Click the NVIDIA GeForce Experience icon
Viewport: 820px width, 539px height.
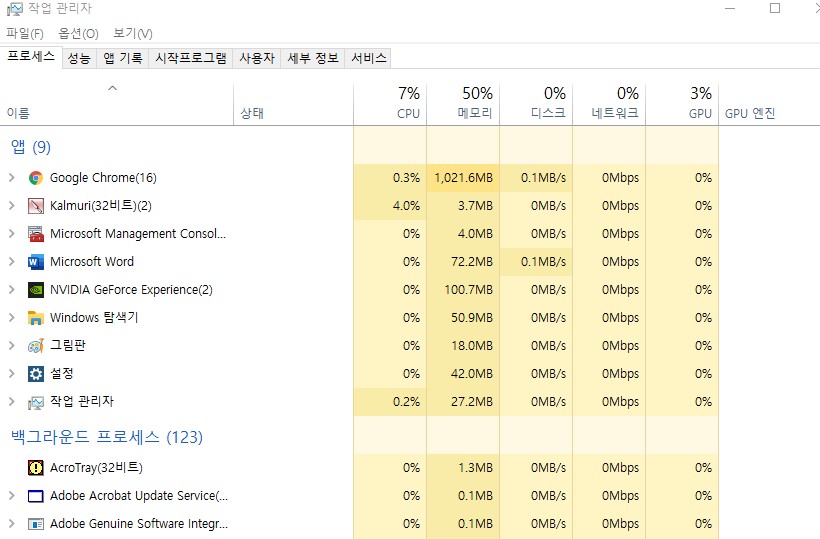coord(36,290)
